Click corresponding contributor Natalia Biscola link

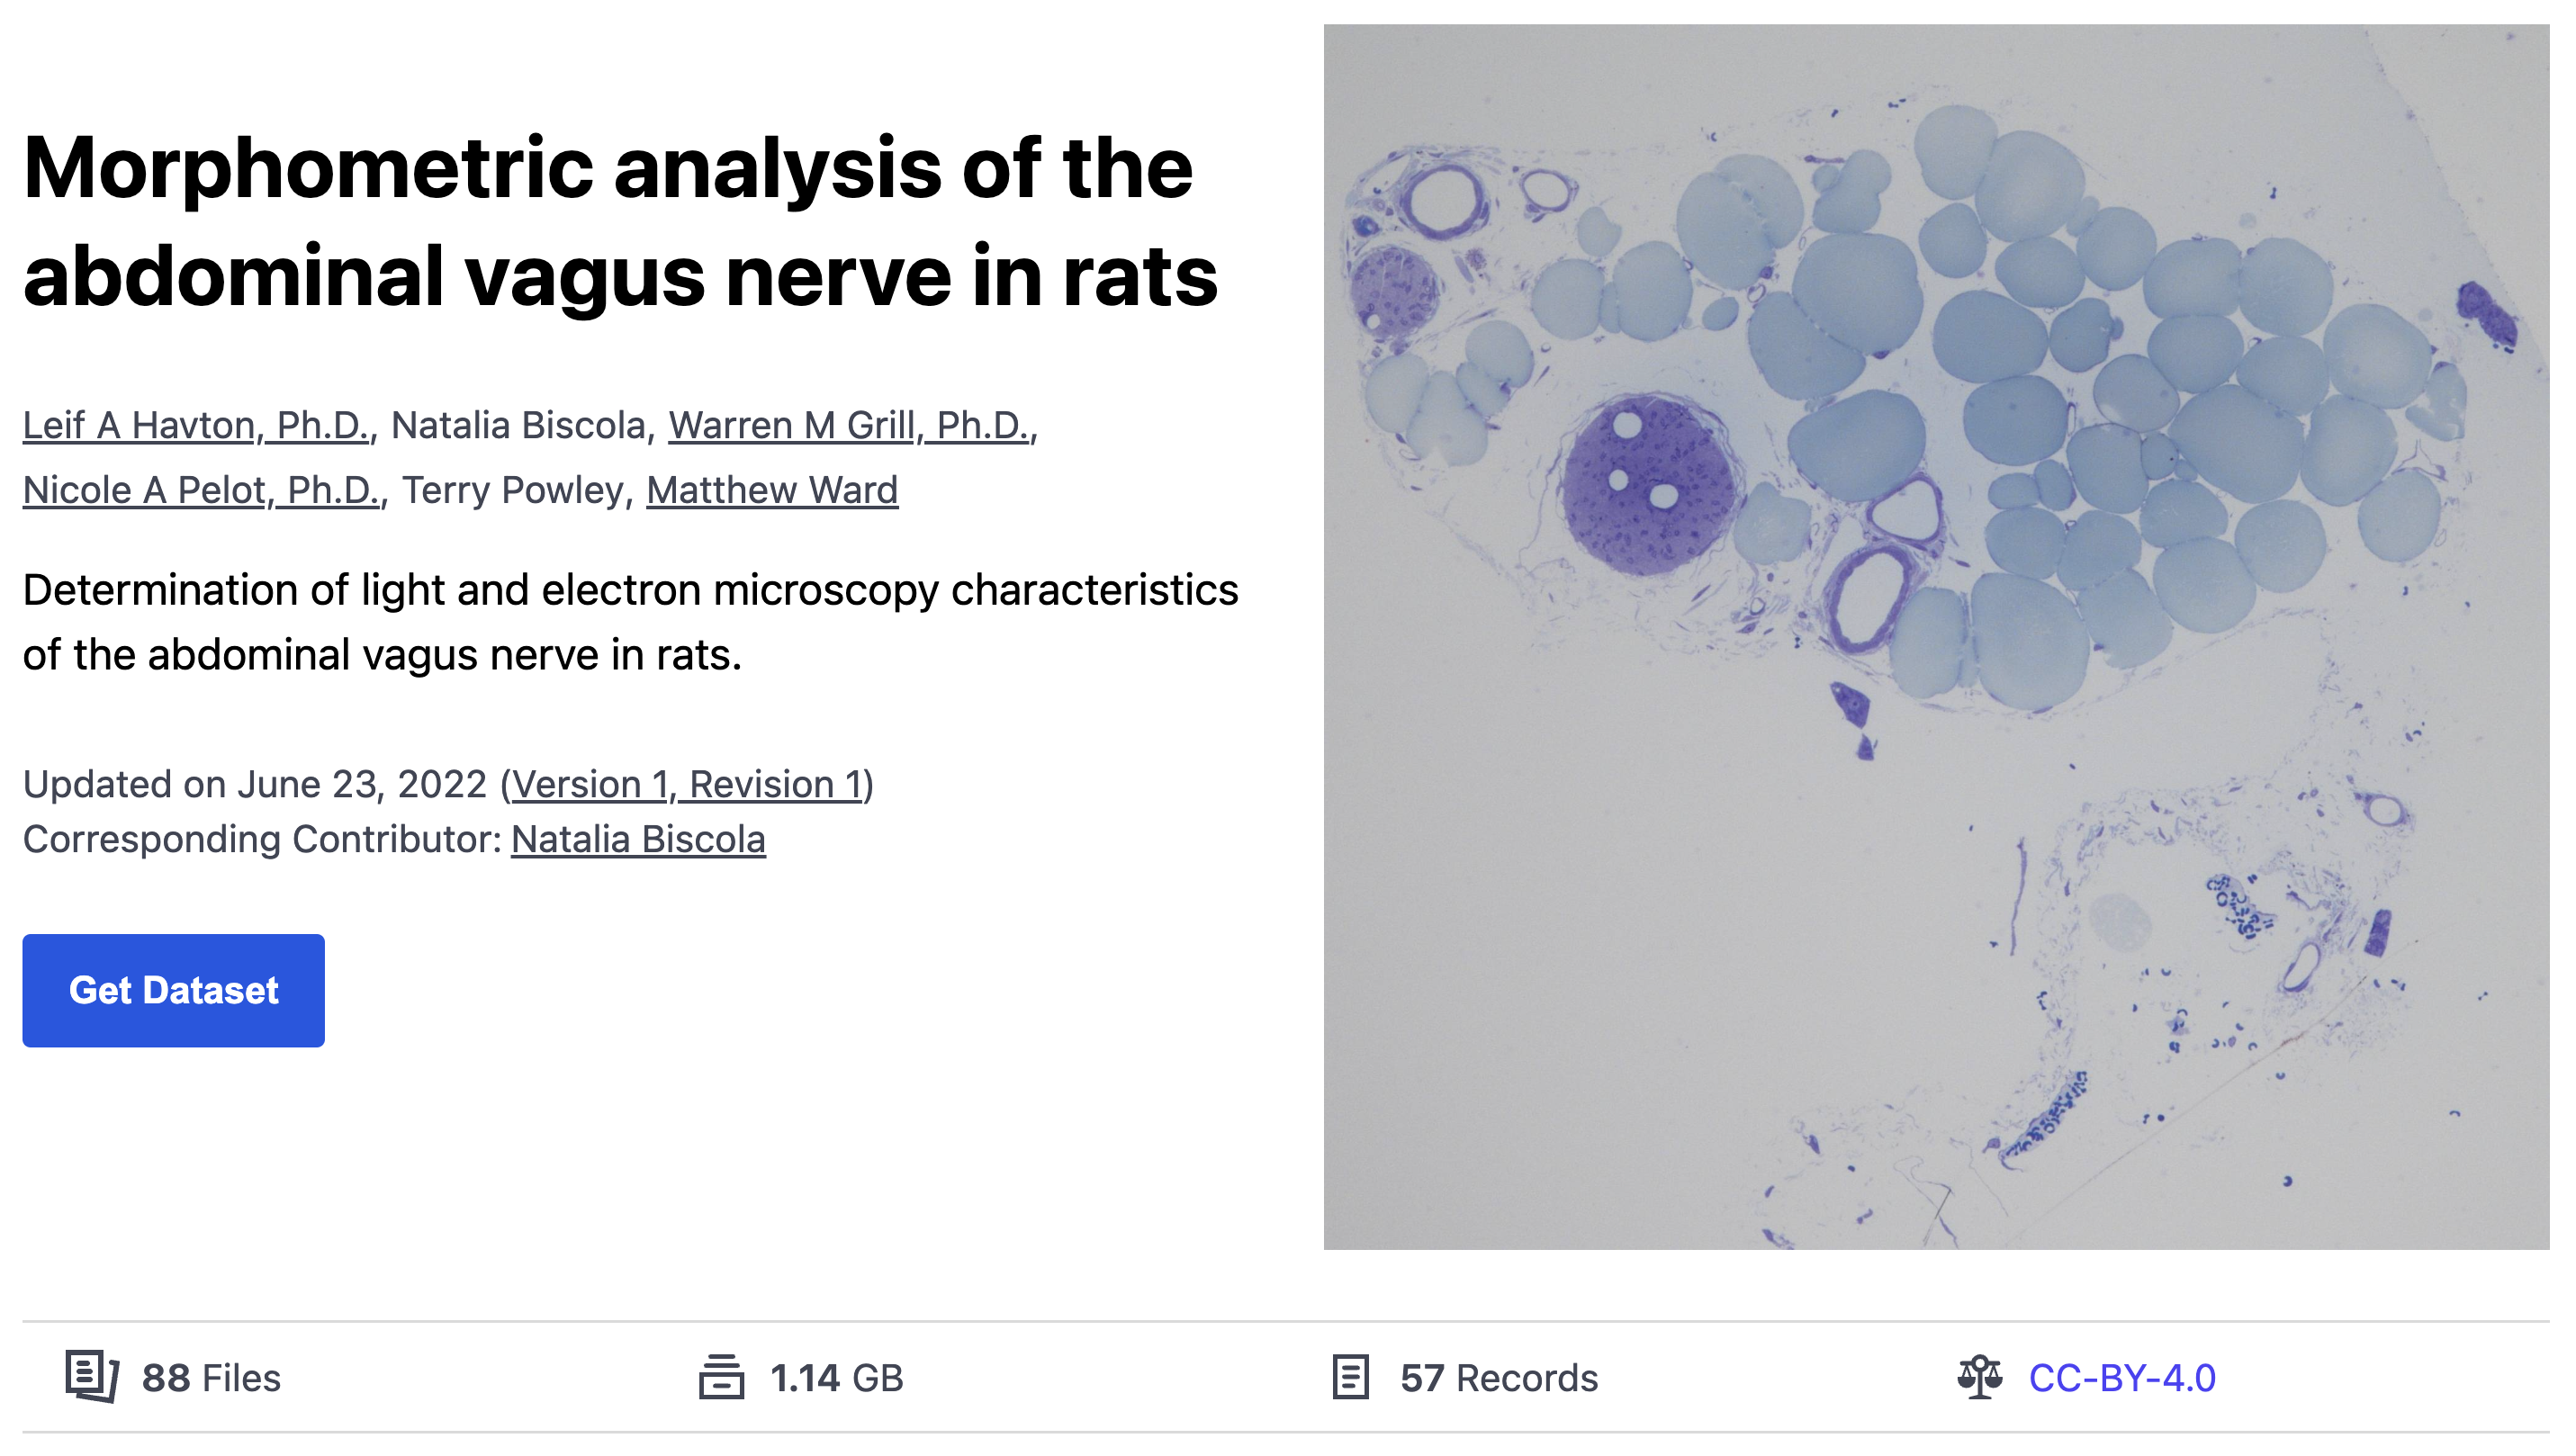[x=638, y=839]
